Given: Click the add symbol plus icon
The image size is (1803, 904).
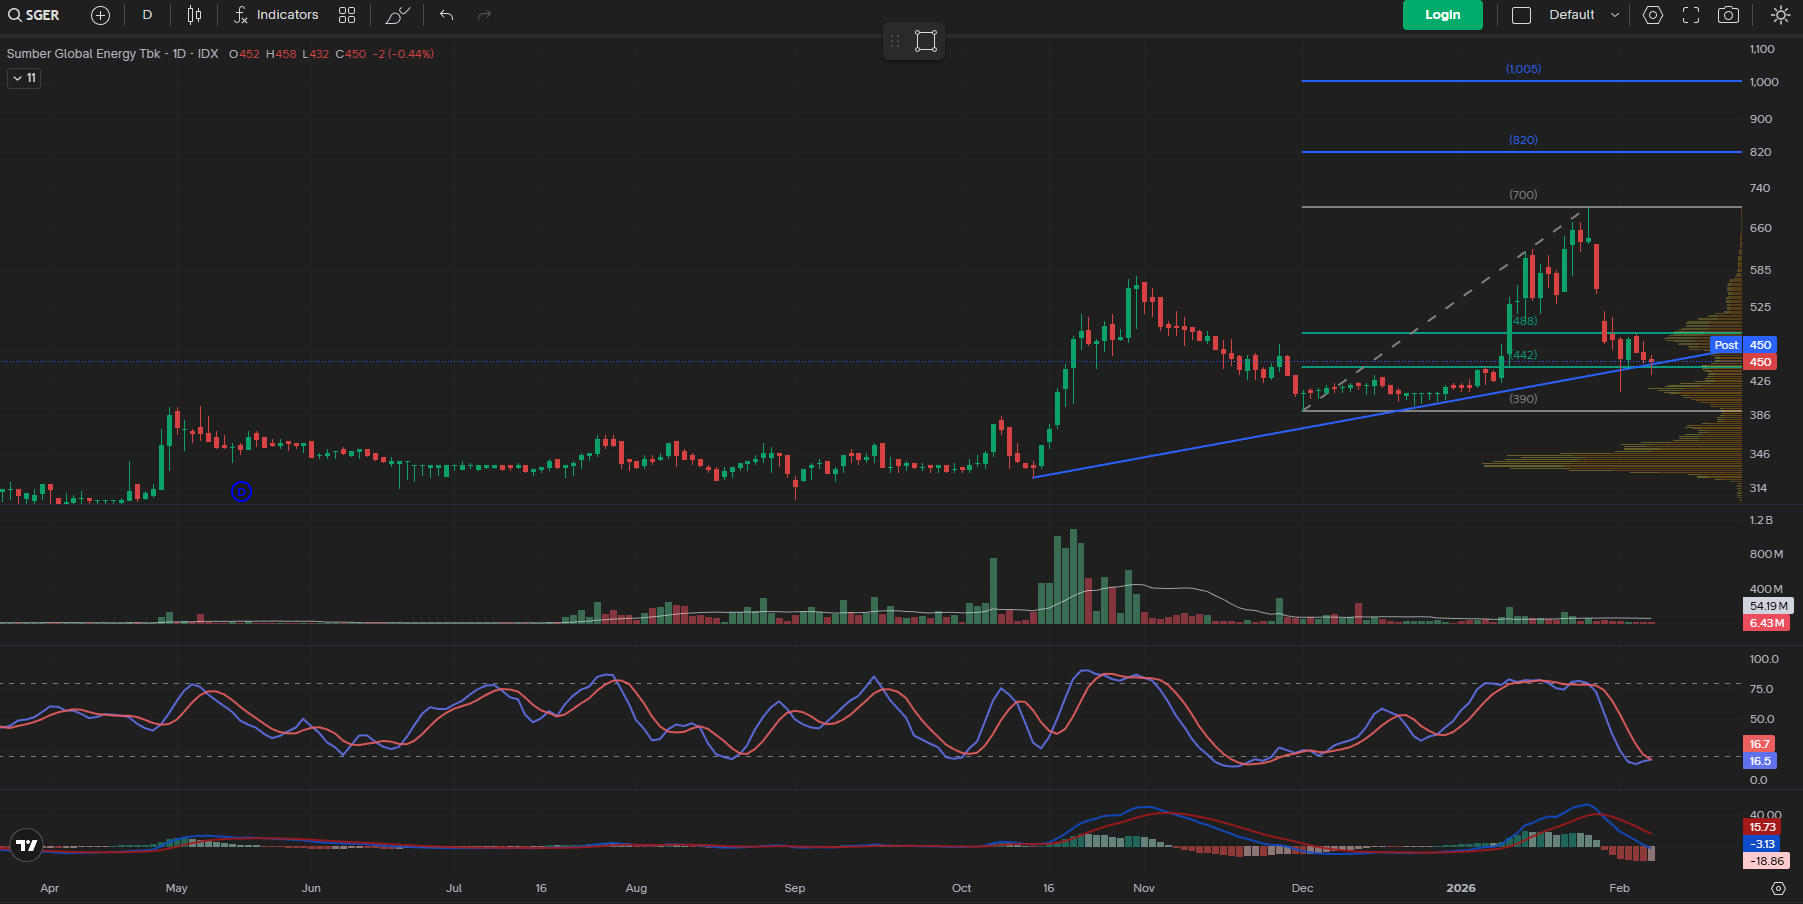Looking at the screenshot, I should 100,15.
